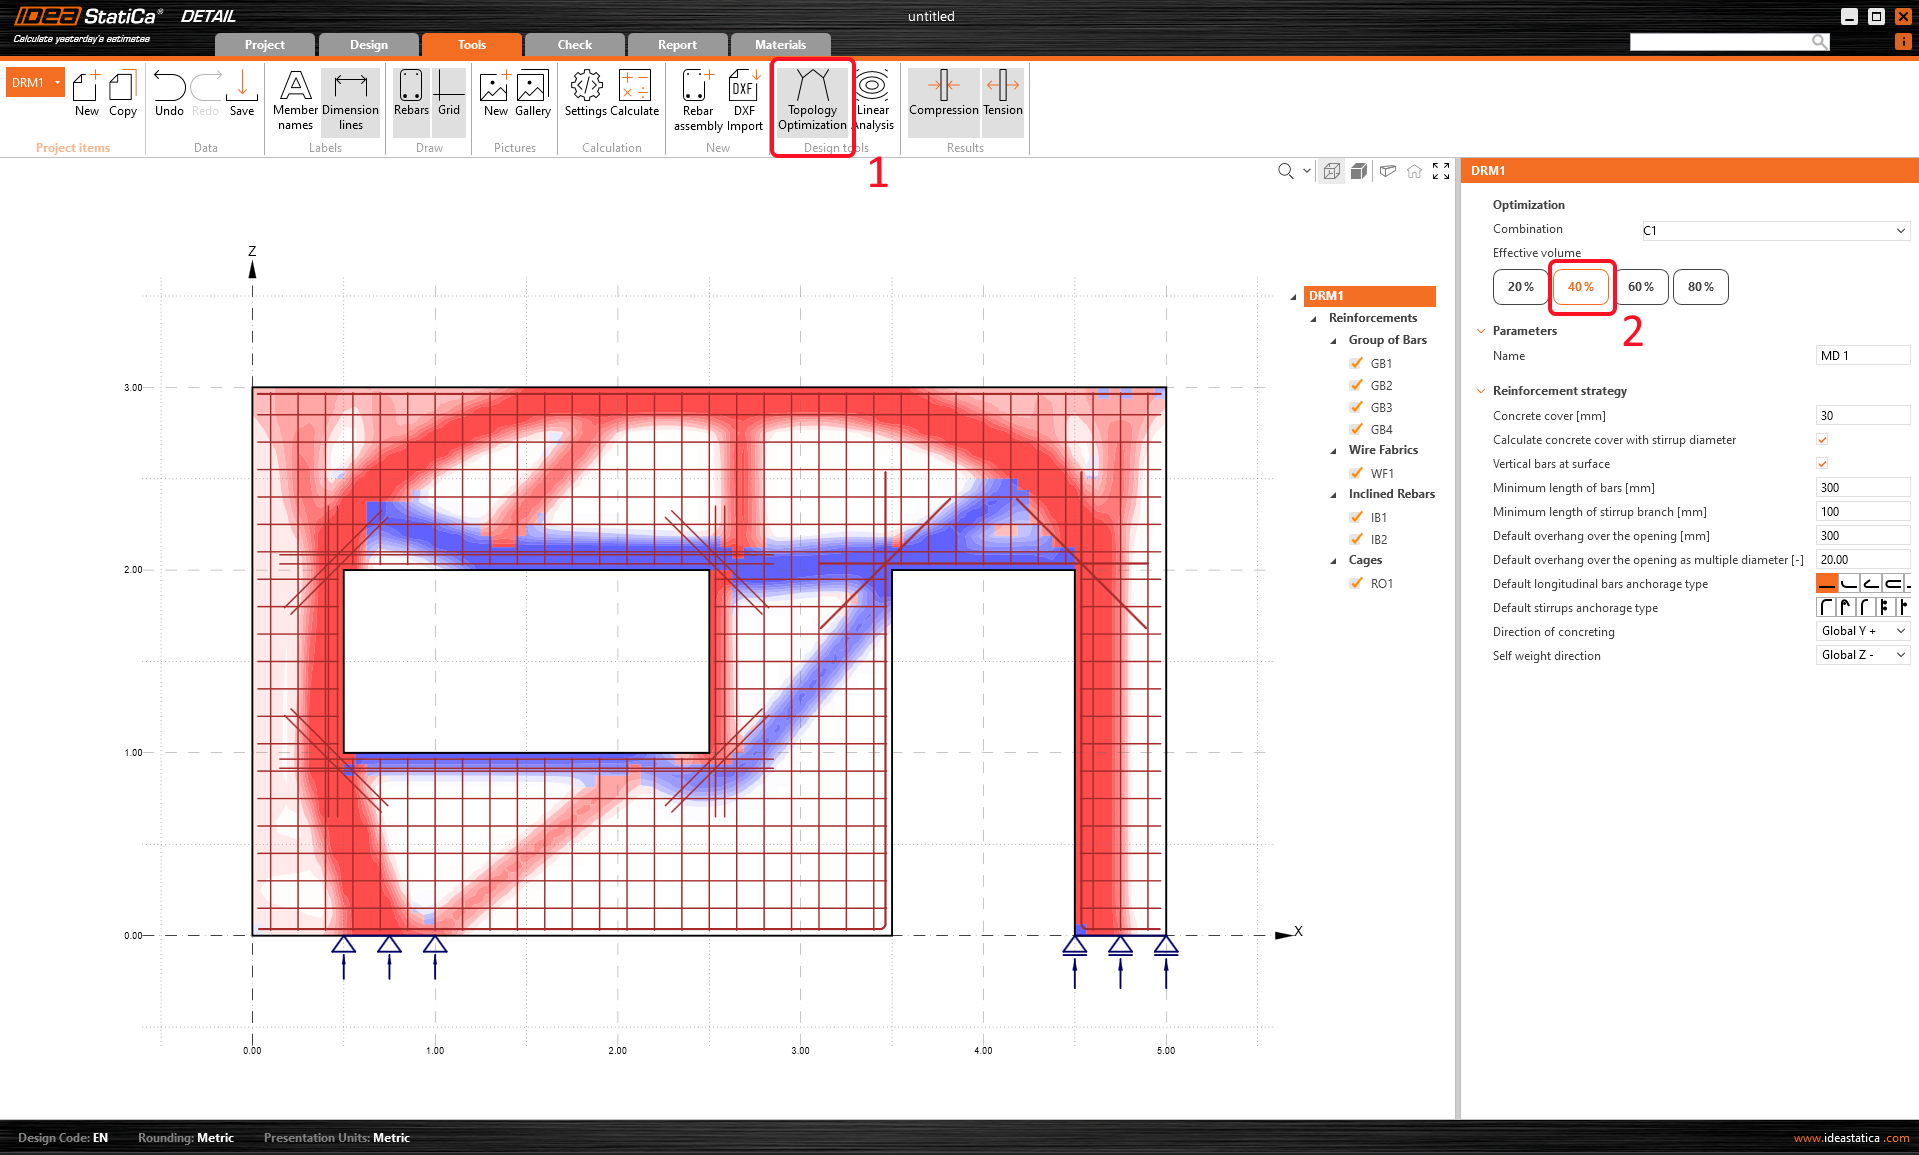Image resolution: width=1919 pixels, height=1155 pixels.
Task: Hide the WF1 wire fabric
Action: (1355, 472)
